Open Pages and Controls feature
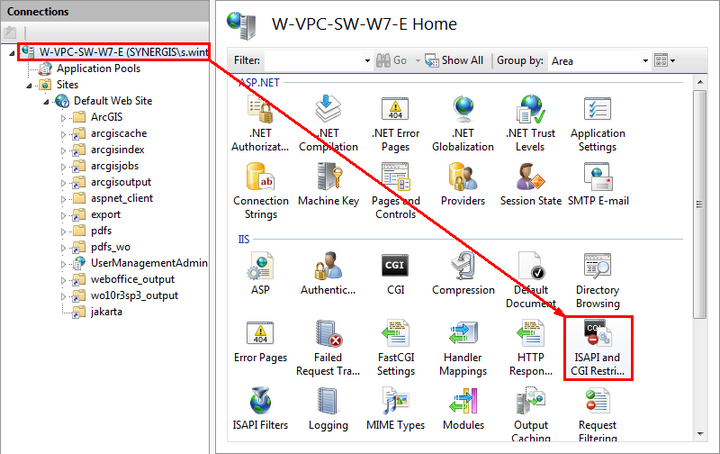 [x=395, y=191]
